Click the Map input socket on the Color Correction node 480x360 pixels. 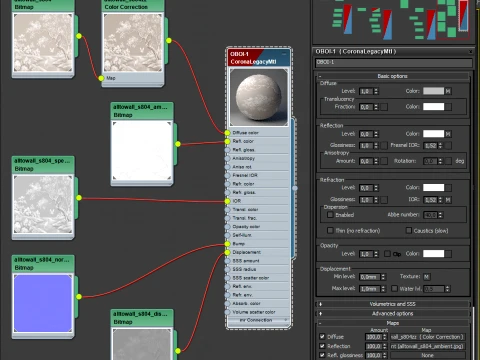pos(101,78)
